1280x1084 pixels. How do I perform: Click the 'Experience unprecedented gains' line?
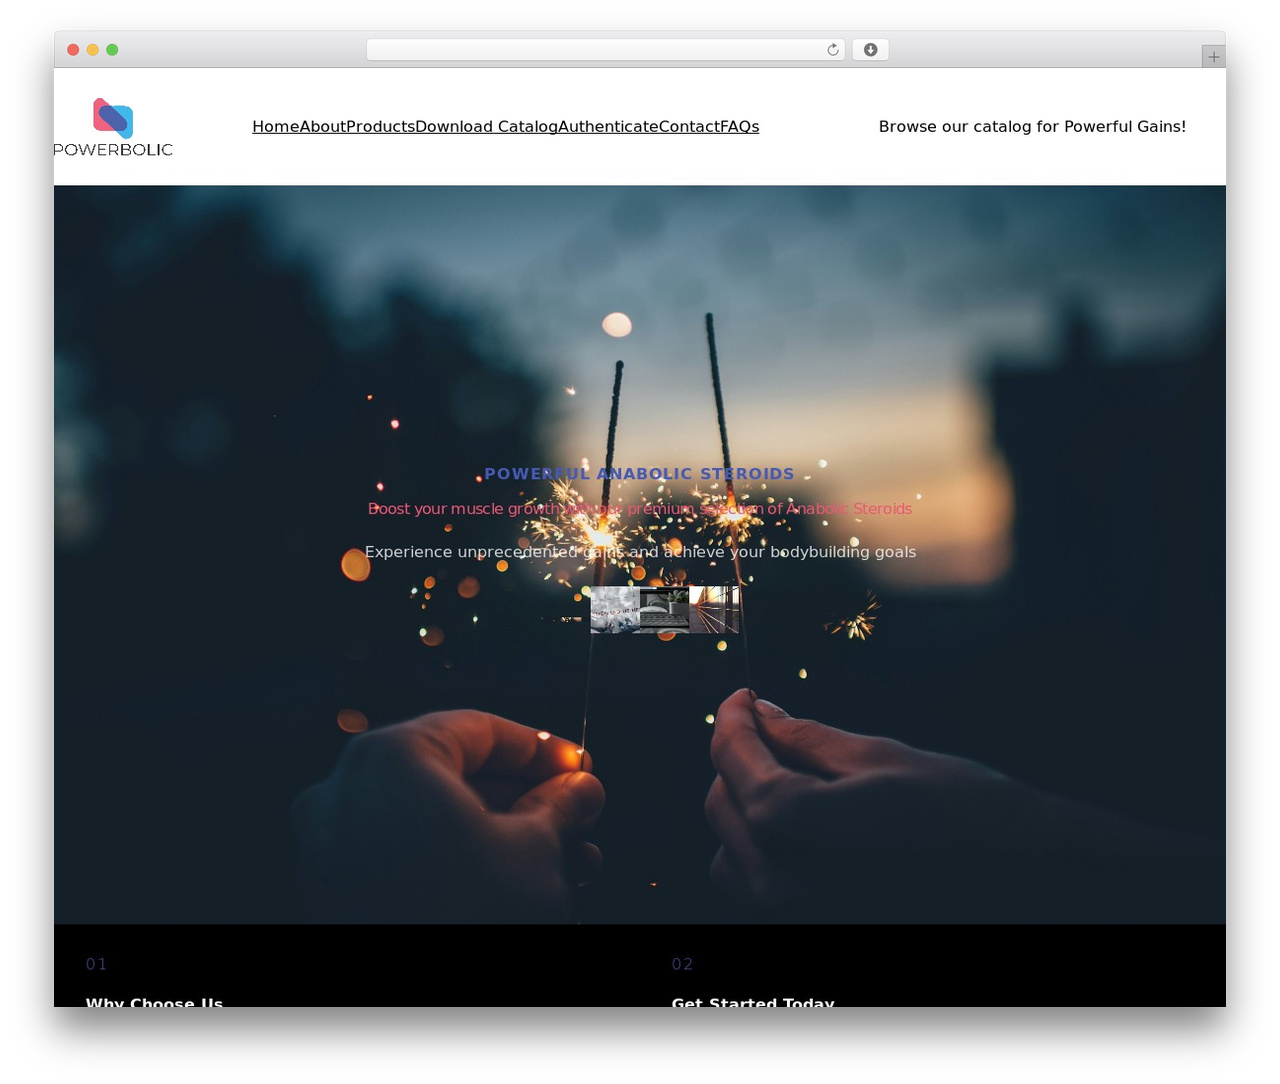coord(640,552)
